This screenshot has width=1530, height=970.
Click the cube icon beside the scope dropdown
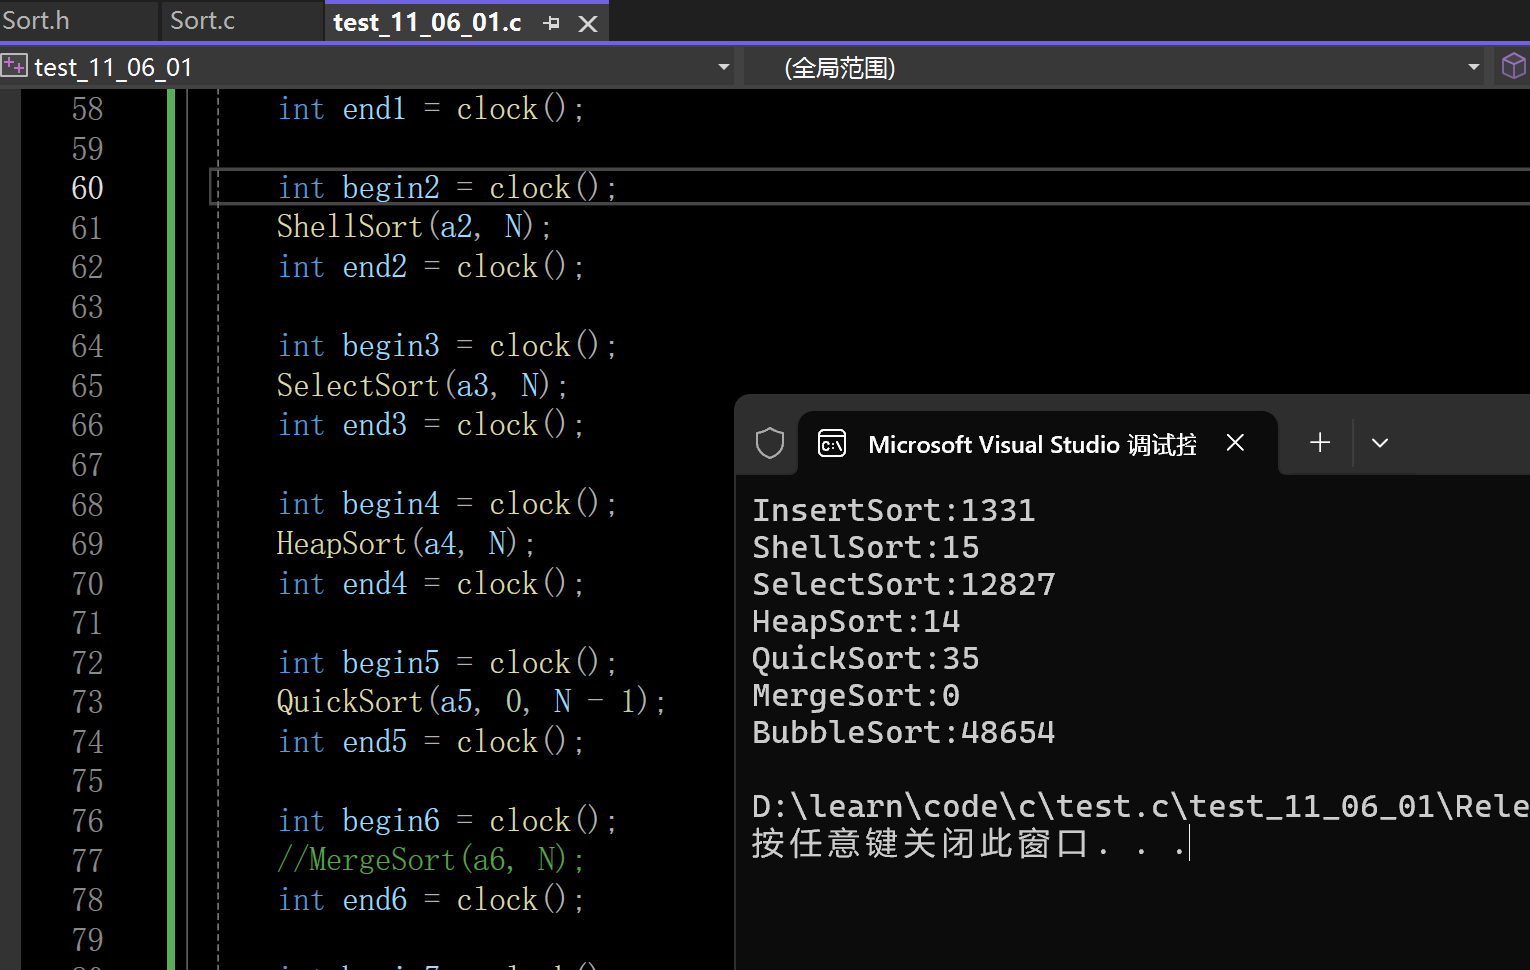click(x=1513, y=66)
